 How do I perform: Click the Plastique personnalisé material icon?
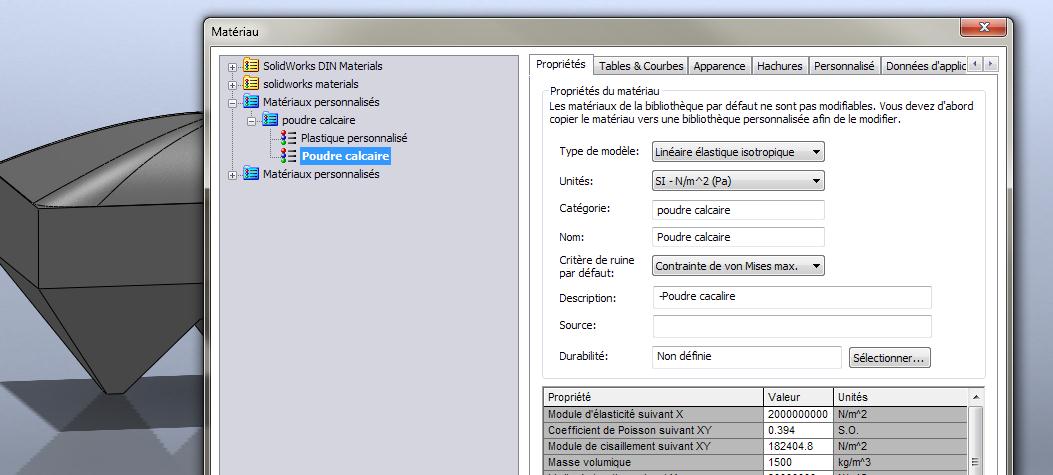coord(289,138)
